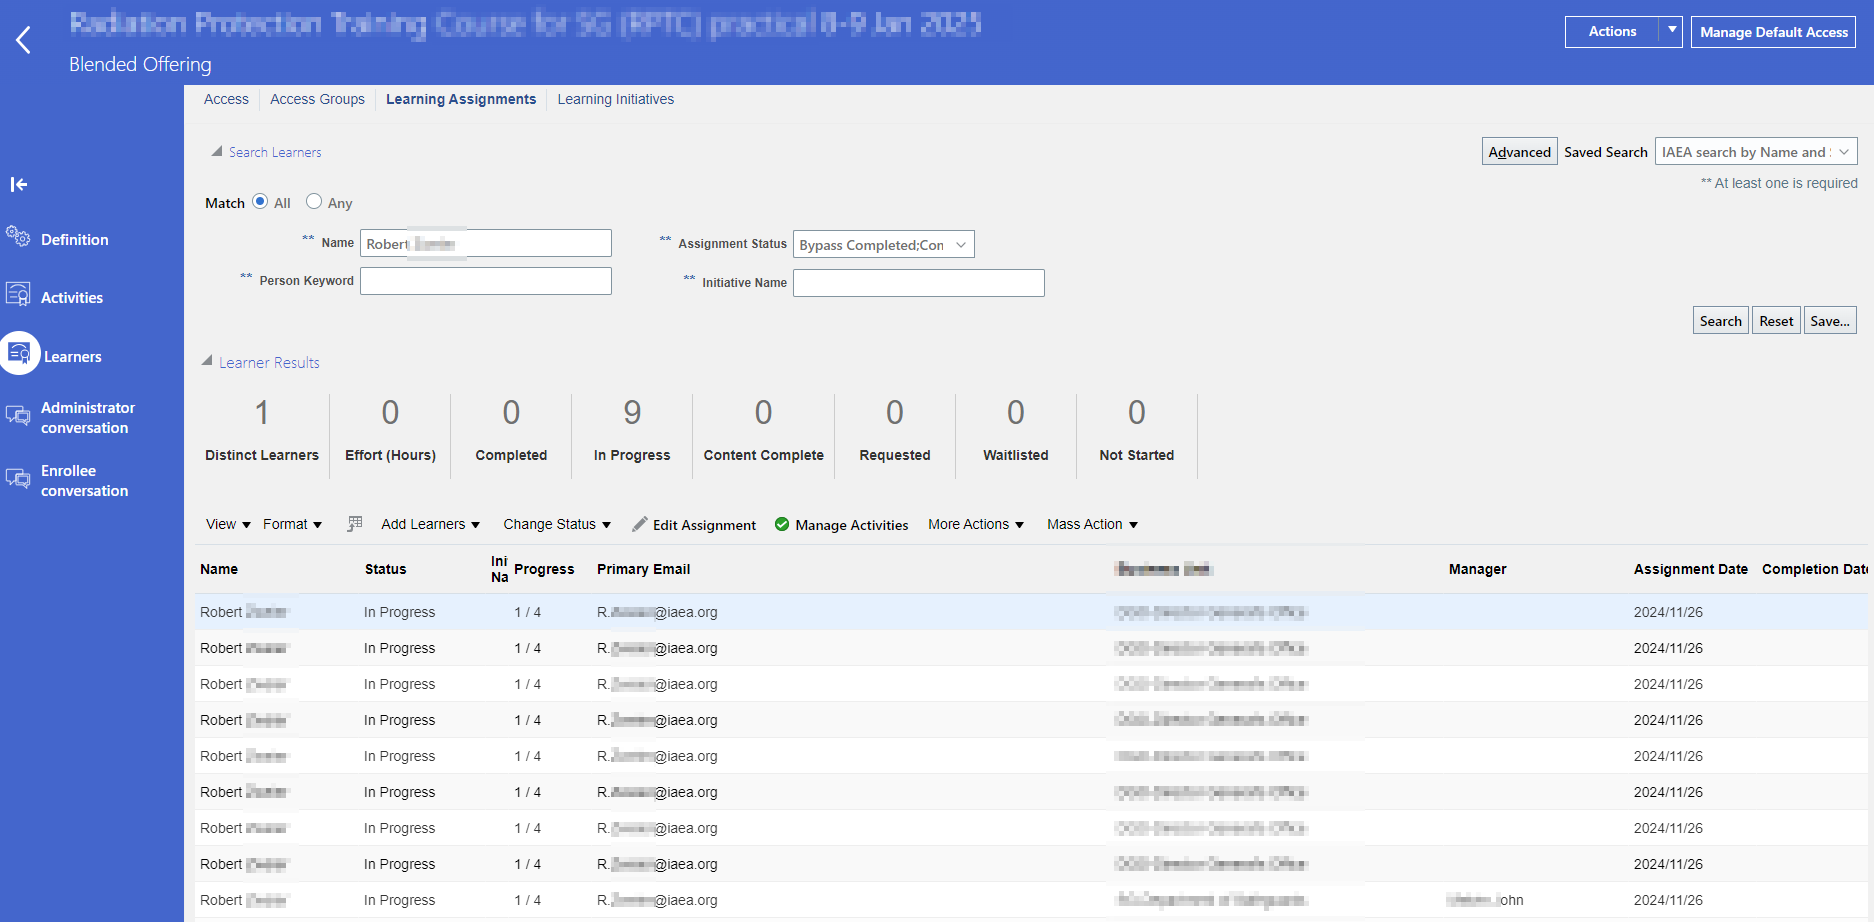Open the Assignment Status dropdown

click(960, 244)
